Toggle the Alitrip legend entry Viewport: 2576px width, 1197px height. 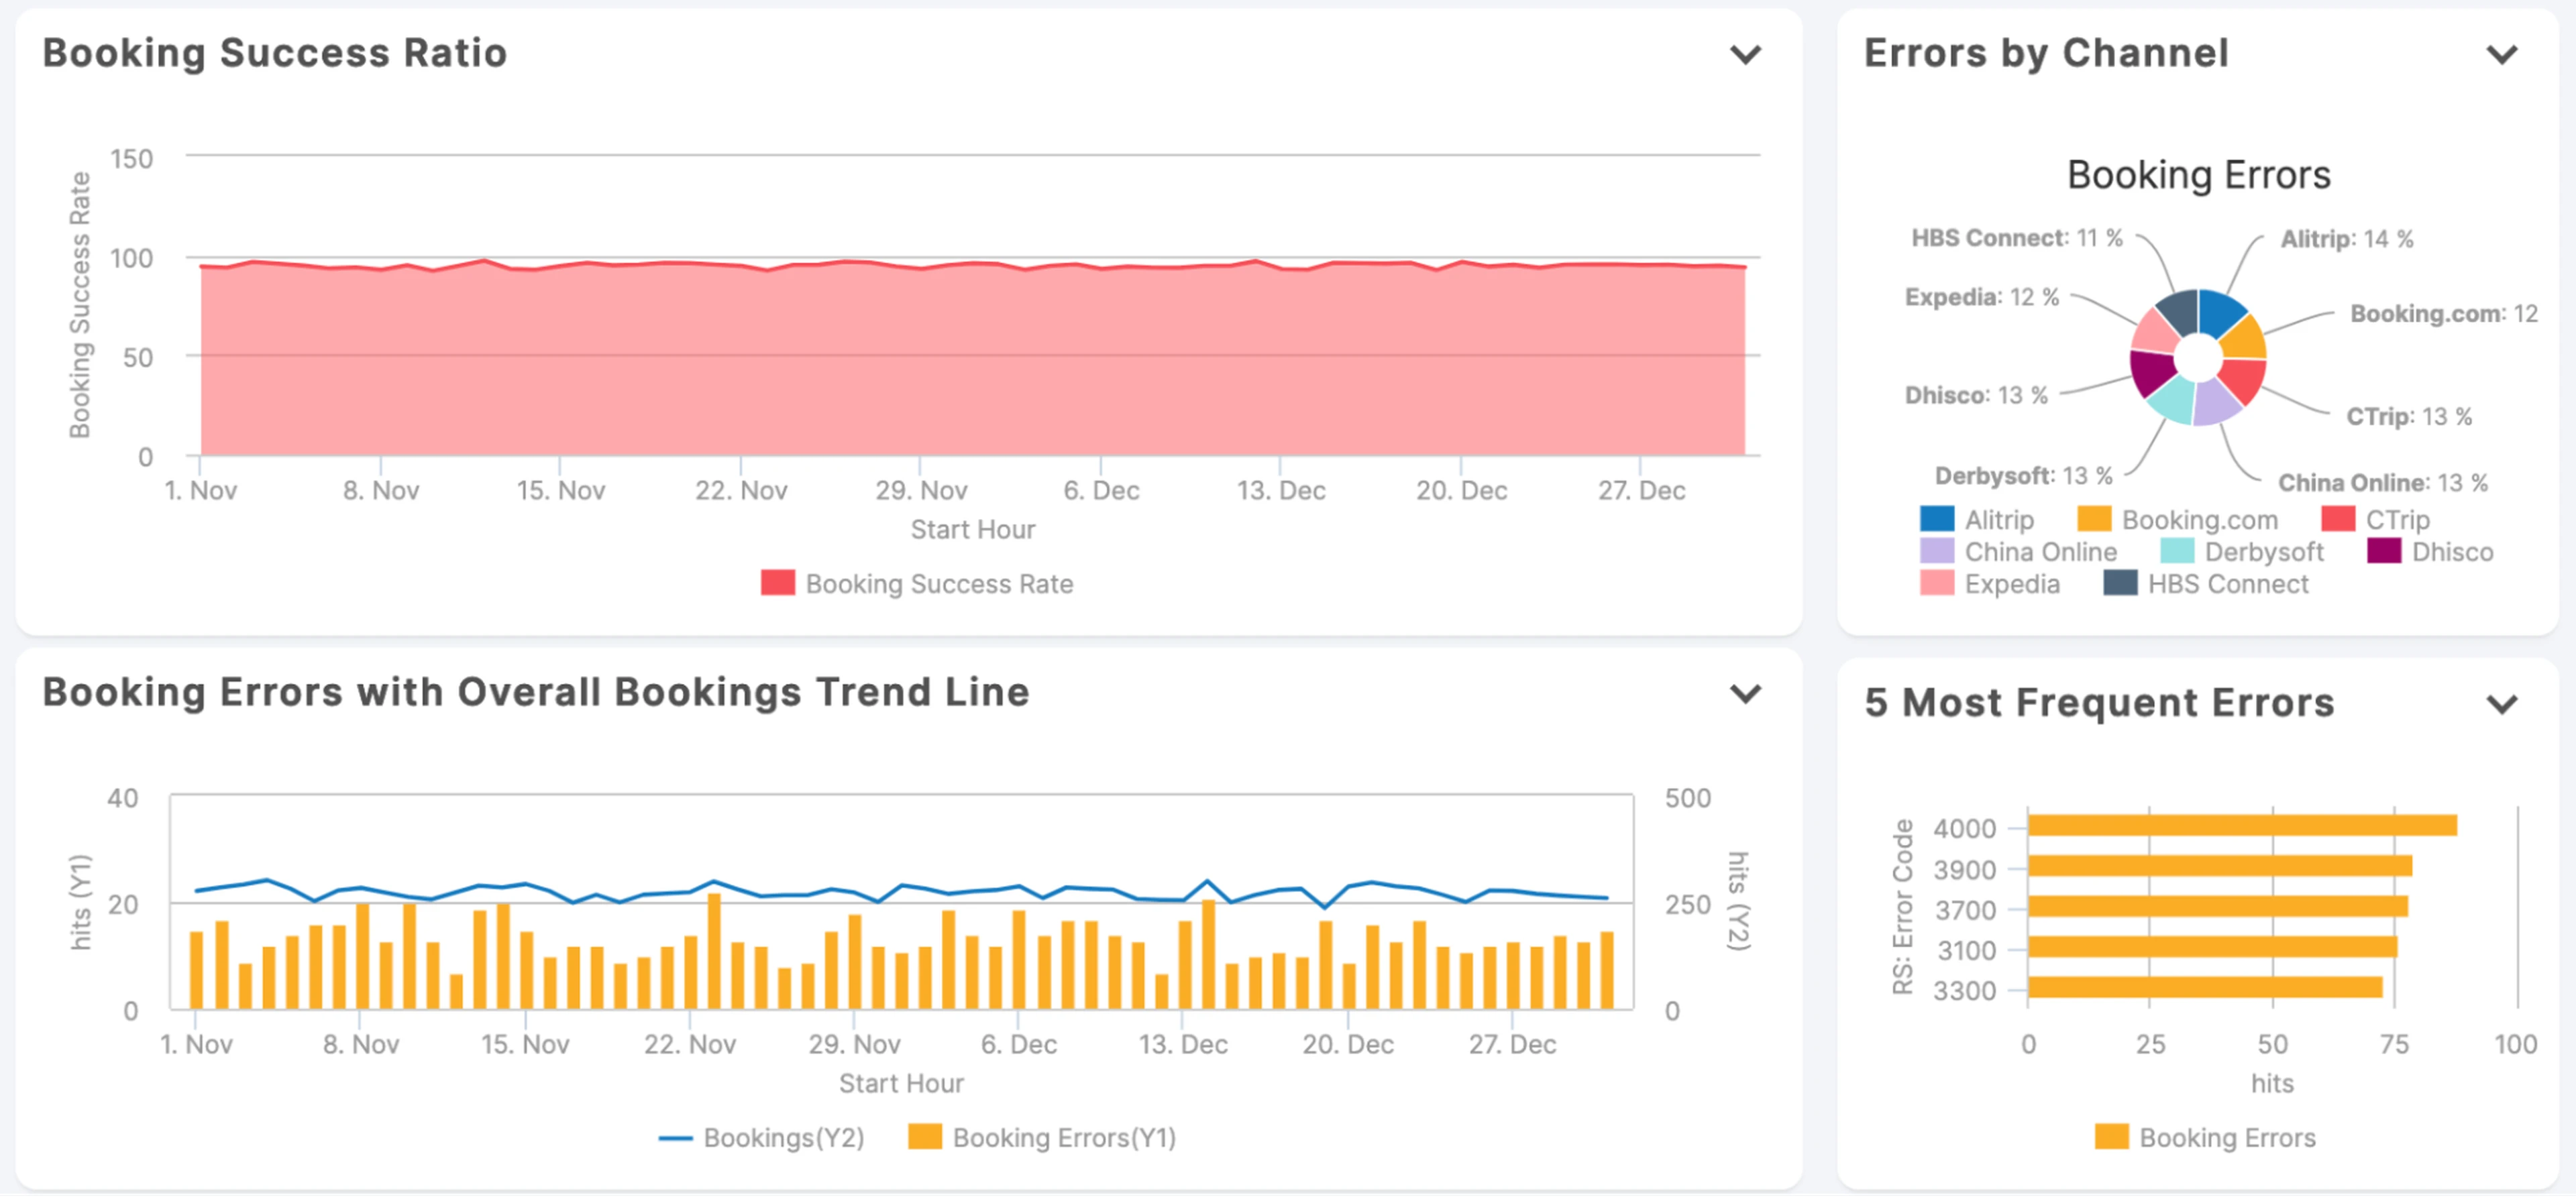pyautogui.click(x=1977, y=520)
